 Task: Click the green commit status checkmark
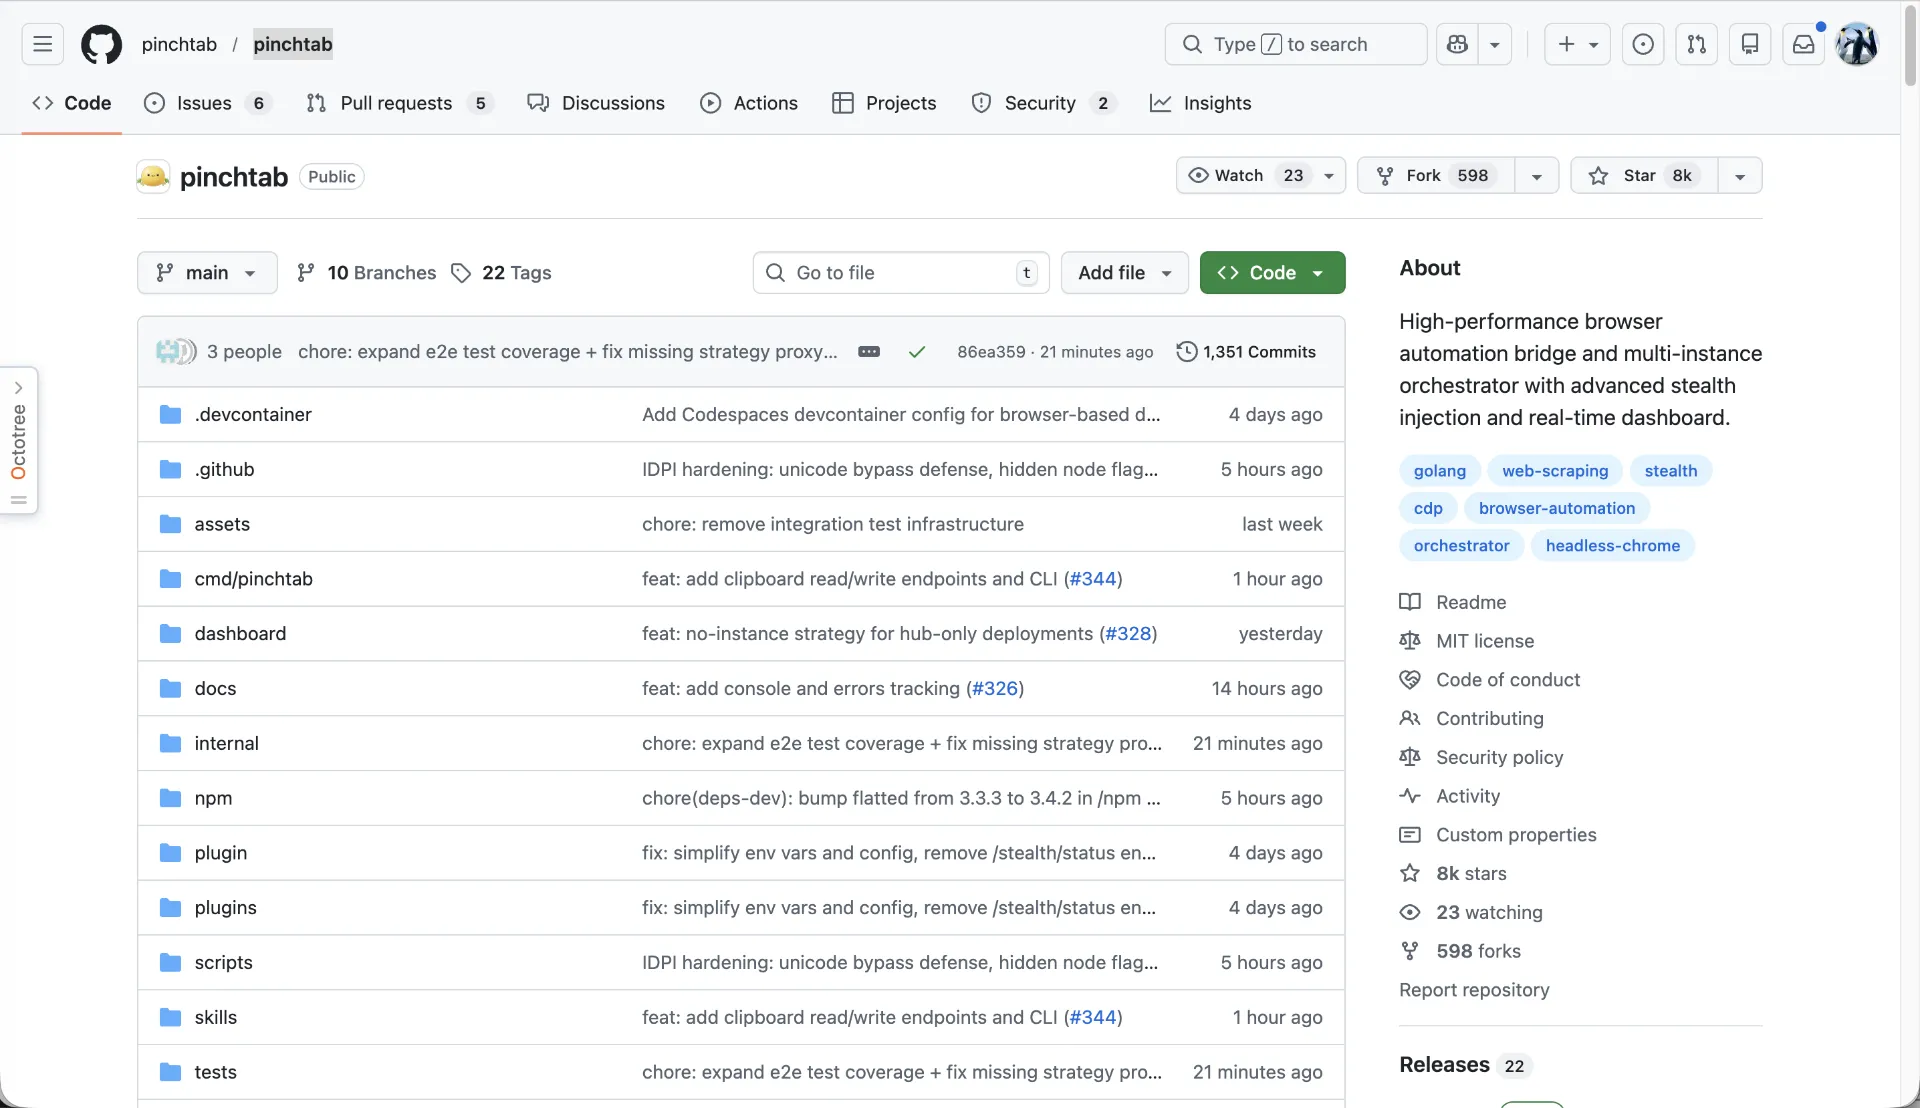pos(916,352)
